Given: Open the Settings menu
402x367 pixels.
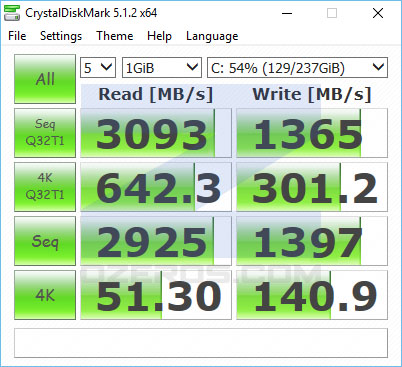Looking at the screenshot, I should (61, 36).
